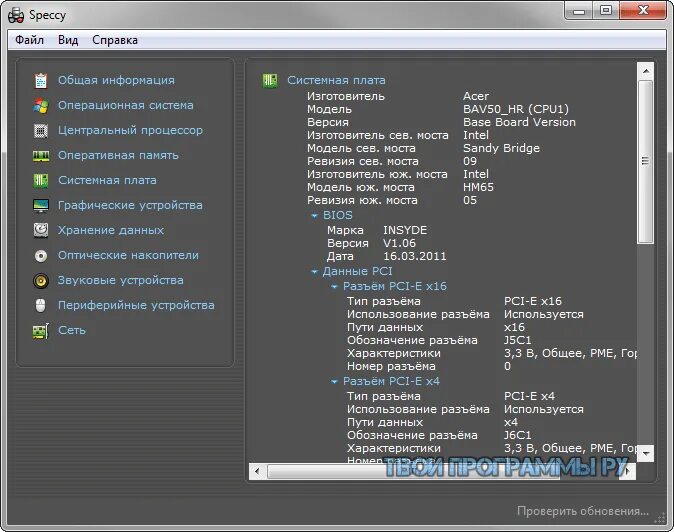The width and height of the screenshot is (674, 532).
Task: Click Проверить обновления link
Action: pyautogui.click(x=582, y=511)
